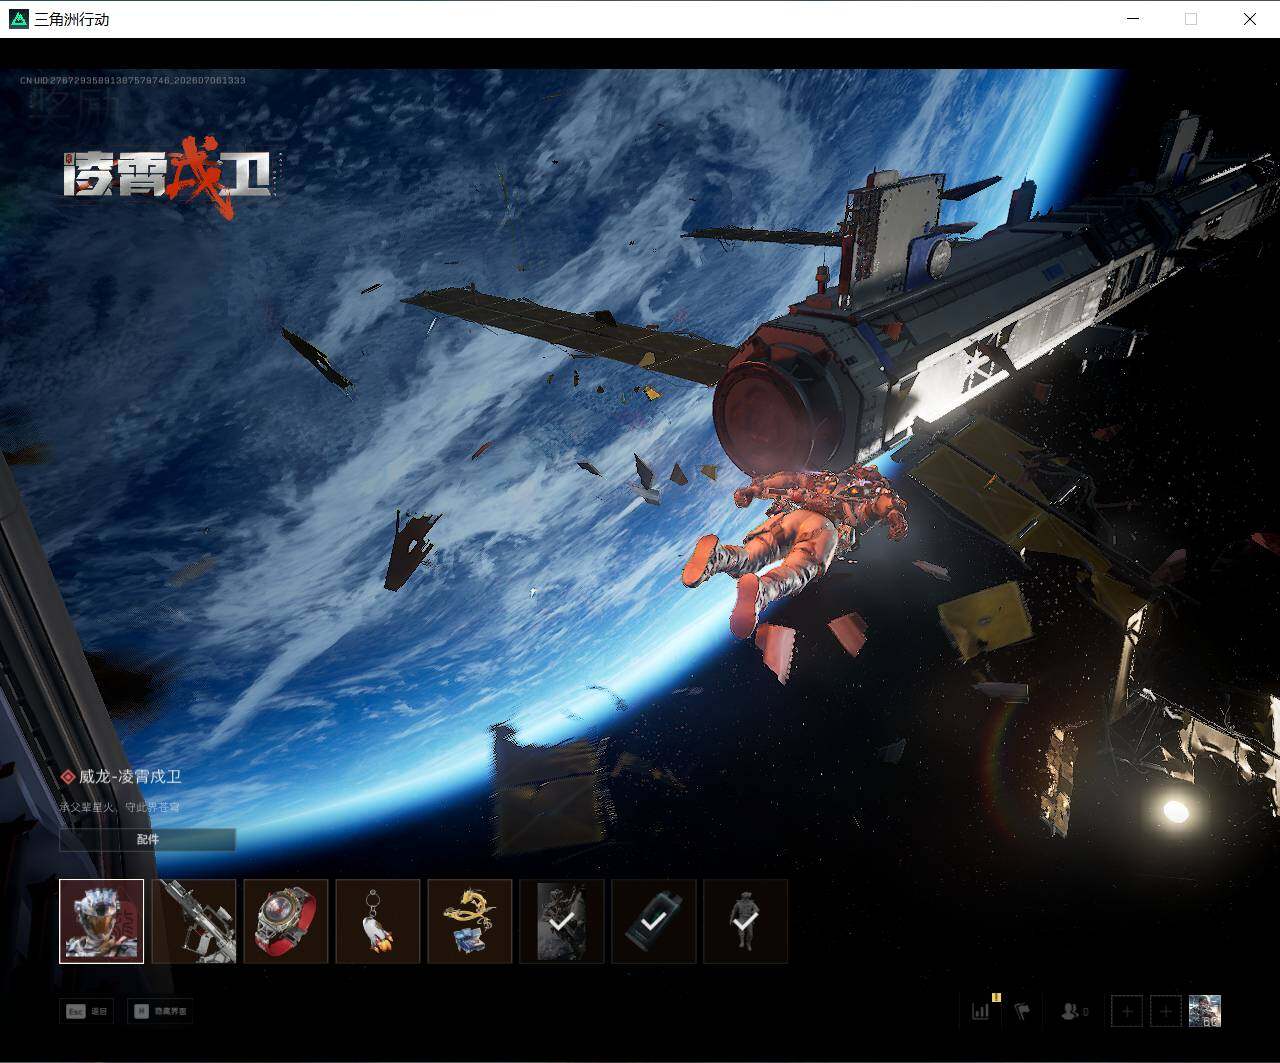The height and width of the screenshot is (1063, 1280).
Task: Open the bar chart stats icon
Action: click(x=981, y=1011)
